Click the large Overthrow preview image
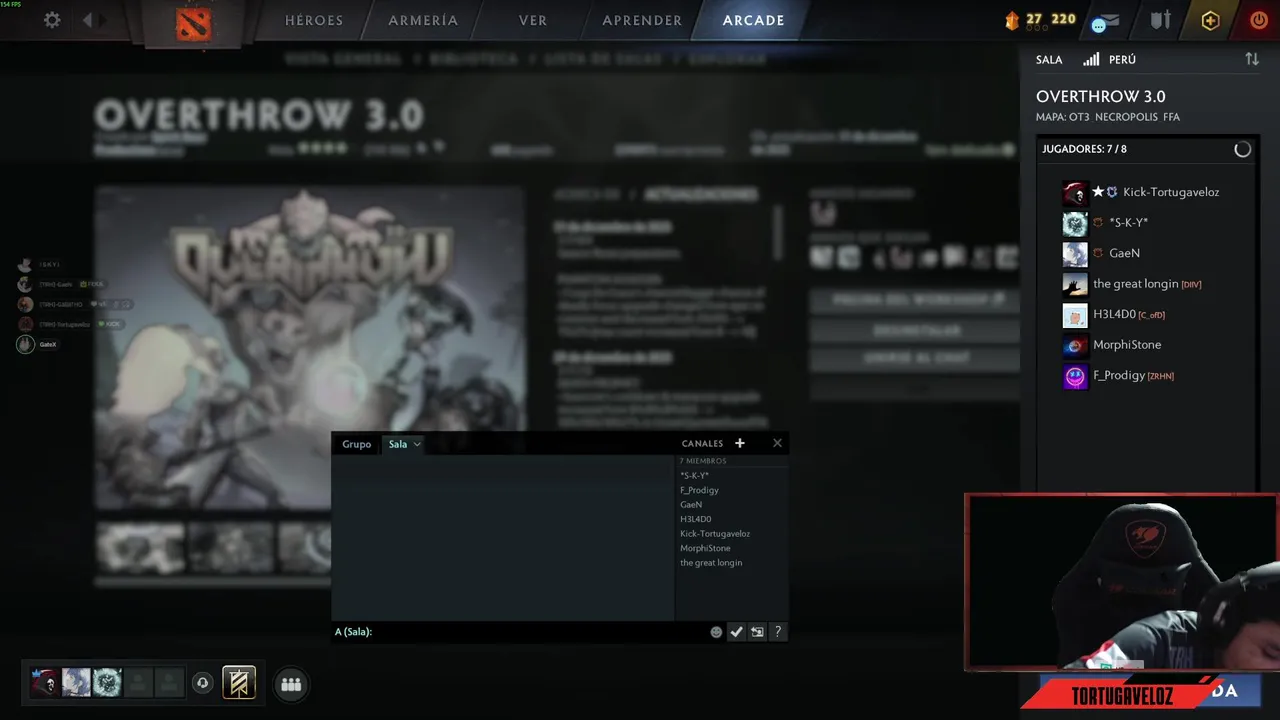This screenshot has height=720, width=1280. [310, 347]
